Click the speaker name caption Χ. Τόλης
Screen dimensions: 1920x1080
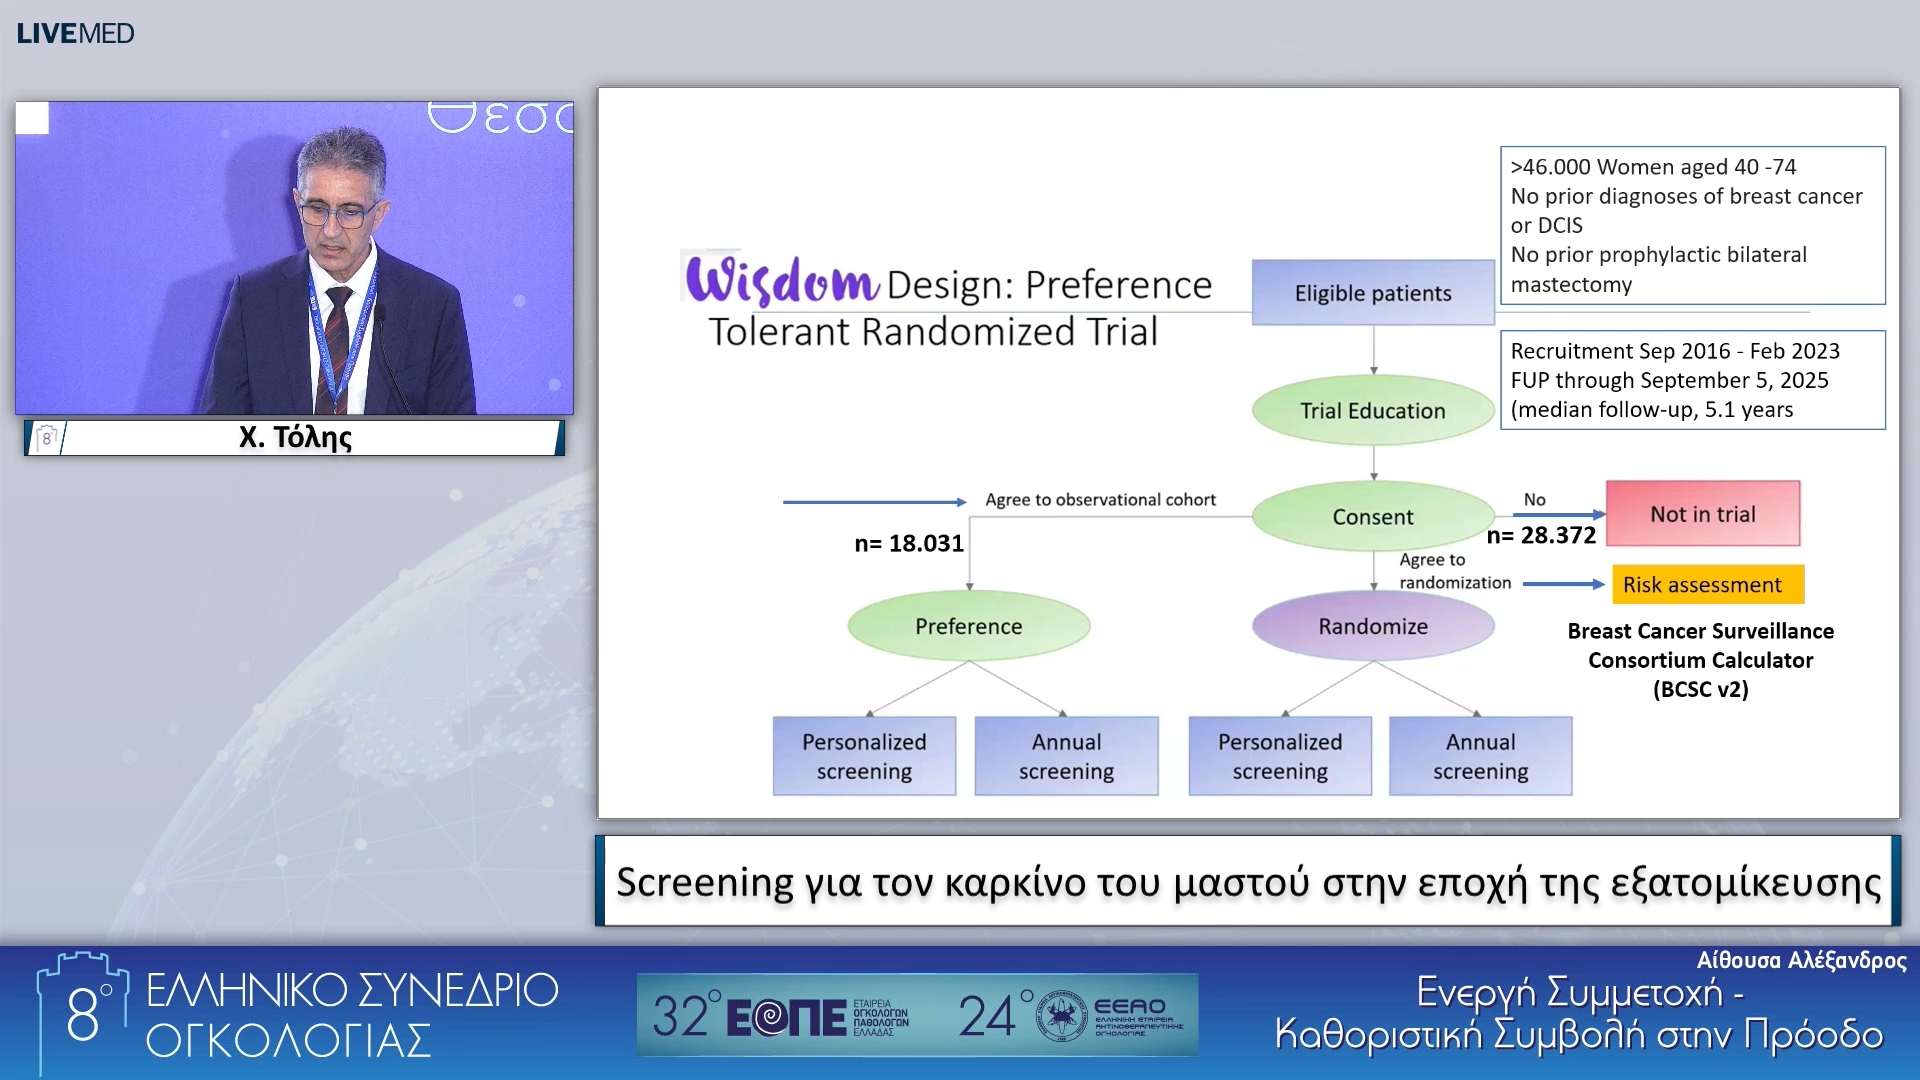pos(295,438)
